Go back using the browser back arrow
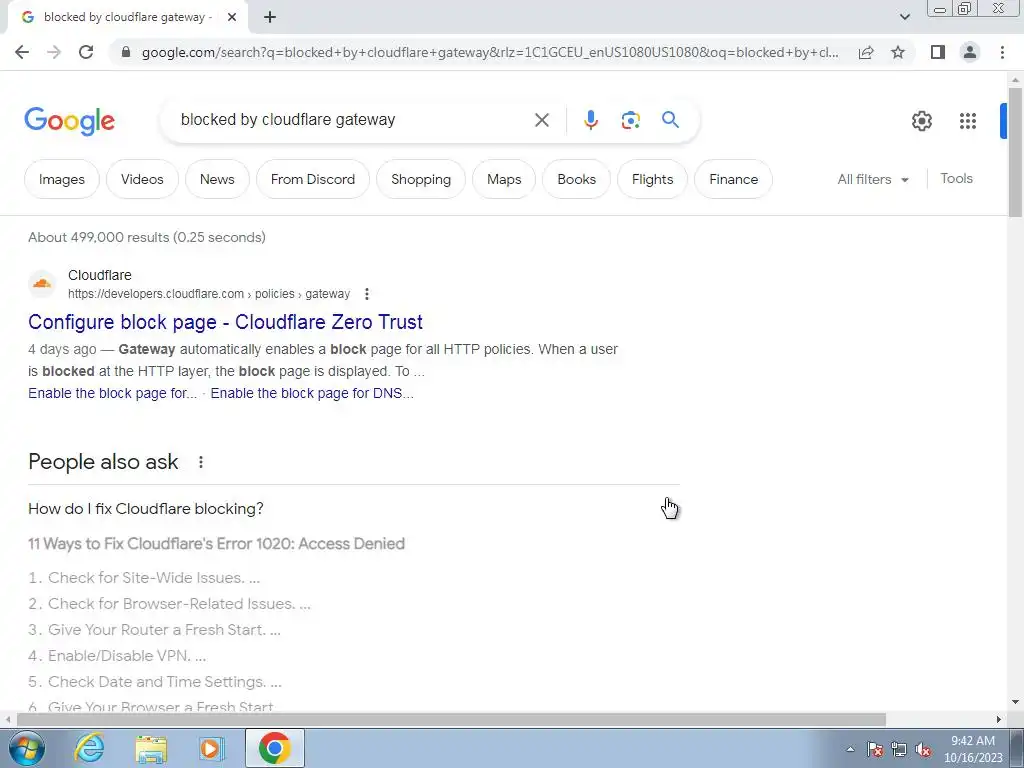1024x768 pixels. 22,52
